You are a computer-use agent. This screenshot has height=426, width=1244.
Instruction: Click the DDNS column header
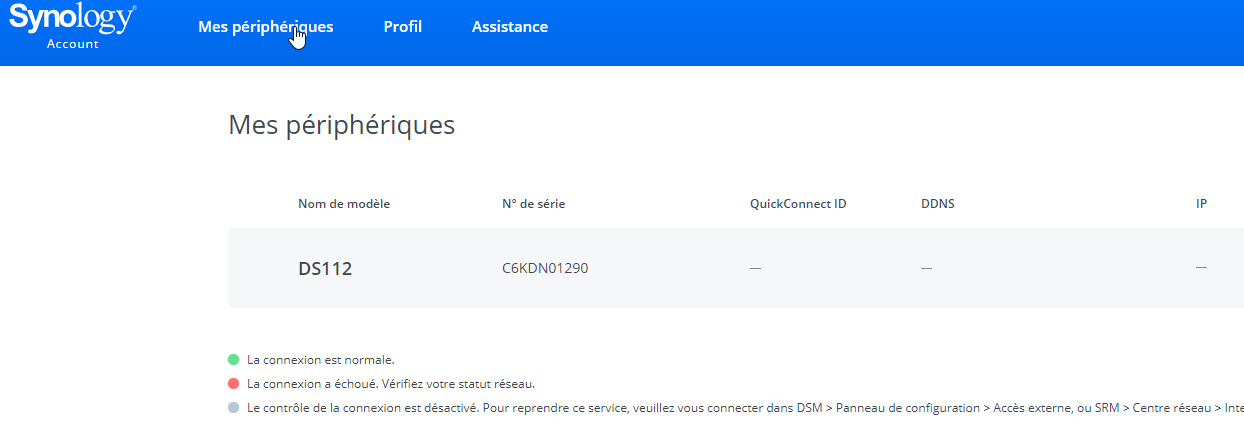938,204
